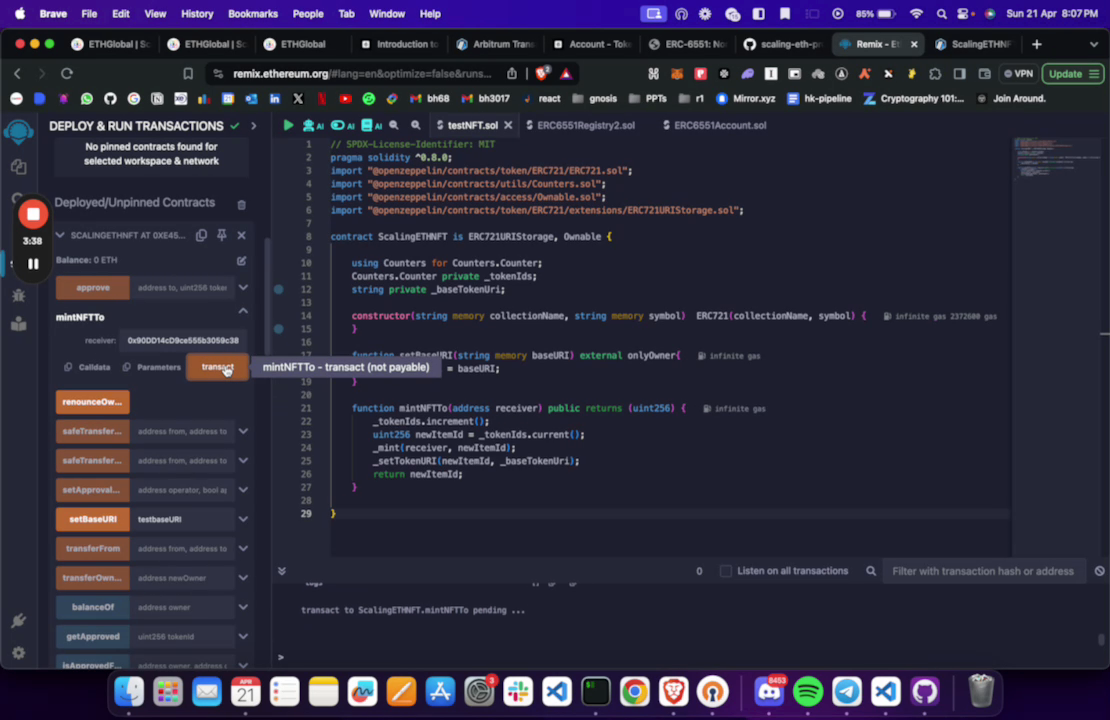Image resolution: width=1110 pixels, height=720 pixels.
Task: Close the testNFT.sol editor tab
Action: coord(508,125)
